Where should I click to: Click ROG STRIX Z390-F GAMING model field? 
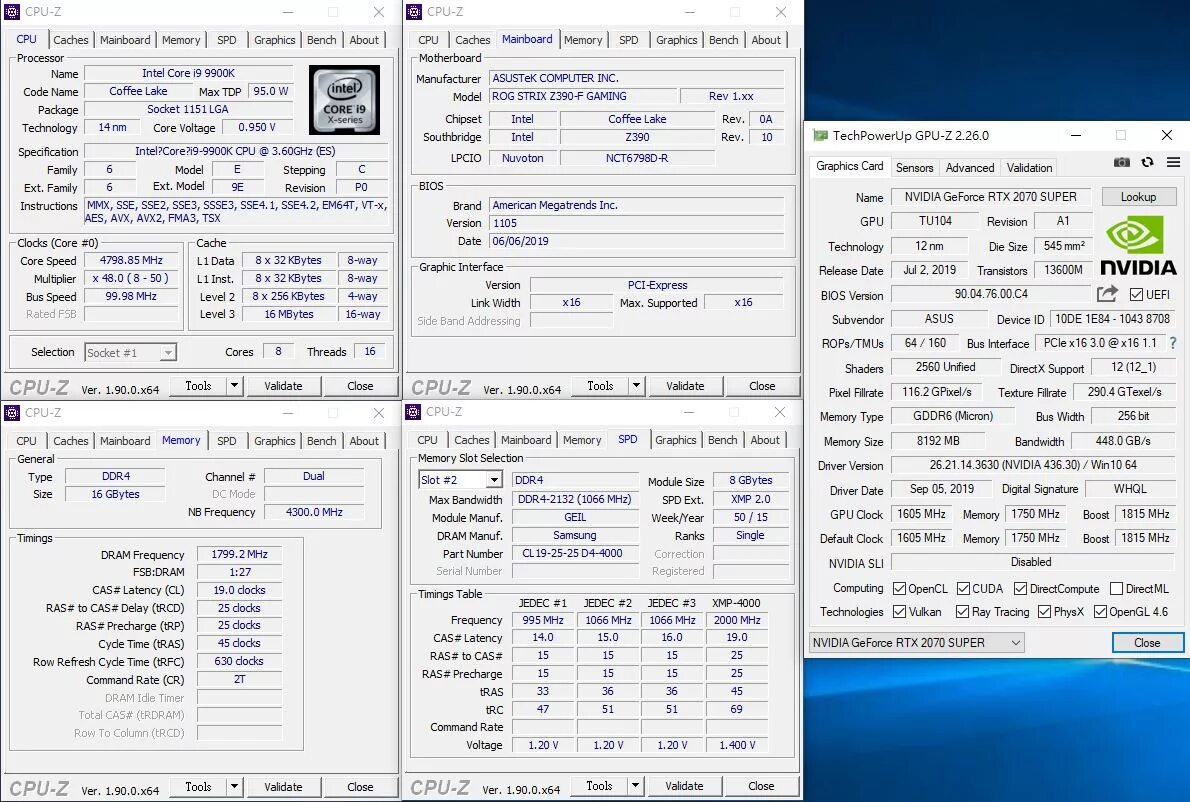pyautogui.click(x=582, y=96)
